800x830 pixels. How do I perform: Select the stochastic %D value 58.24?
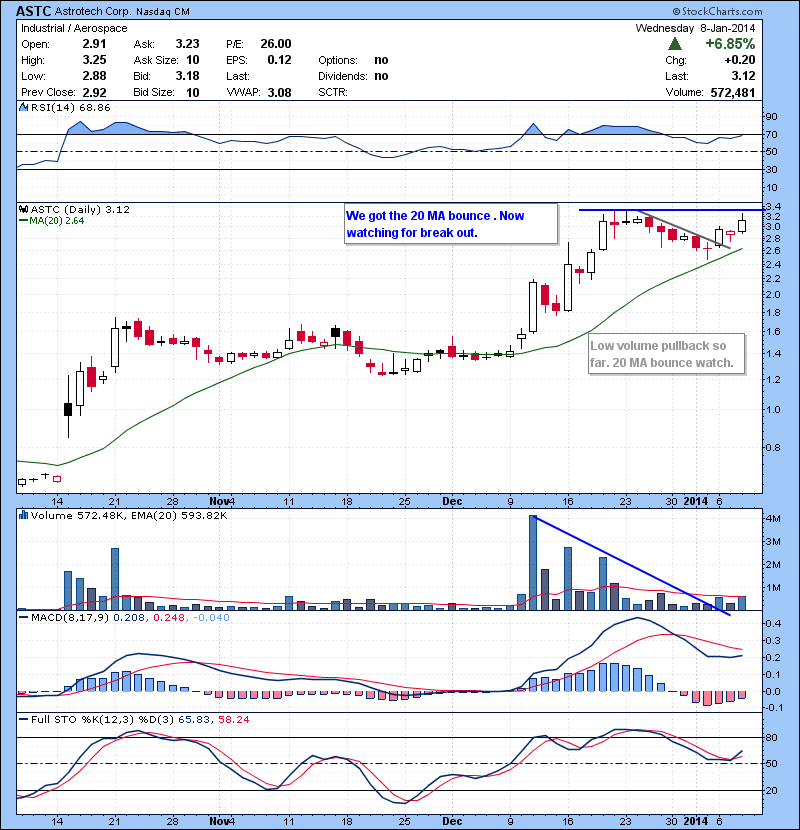(233, 719)
